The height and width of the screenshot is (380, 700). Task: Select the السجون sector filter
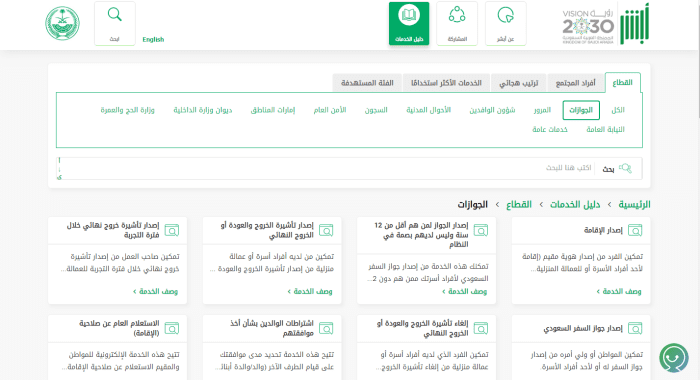click(376, 110)
